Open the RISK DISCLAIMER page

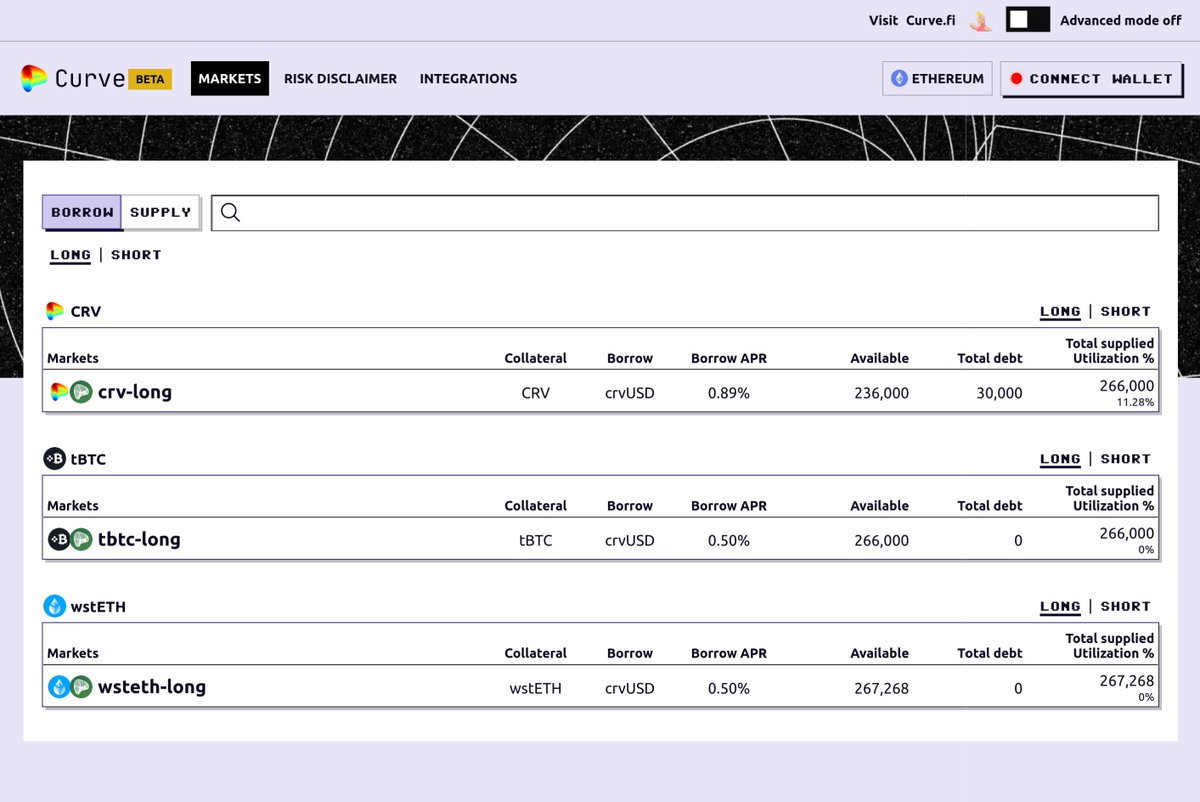coord(341,78)
